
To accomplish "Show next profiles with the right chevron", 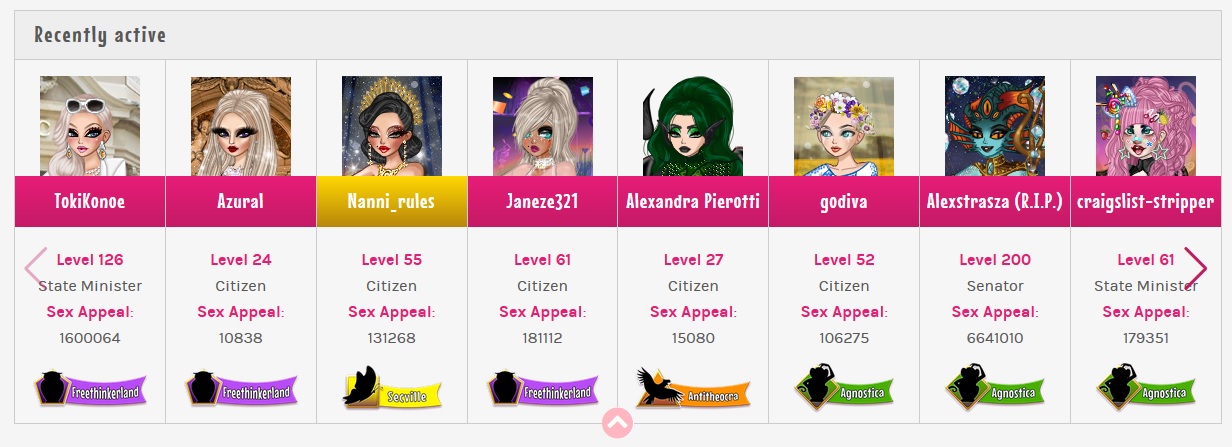I will click(1195, 268).
